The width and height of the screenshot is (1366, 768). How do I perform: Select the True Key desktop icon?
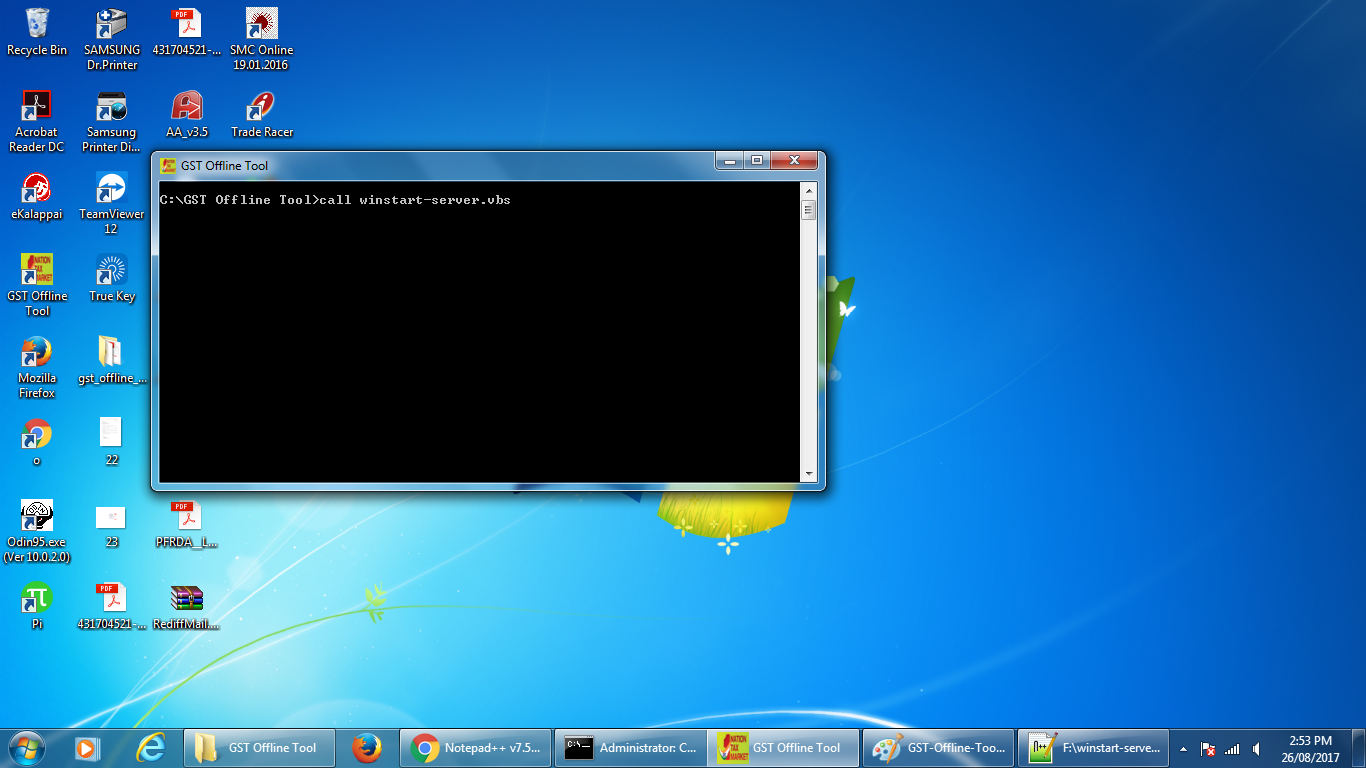click(x=111, y=278)
